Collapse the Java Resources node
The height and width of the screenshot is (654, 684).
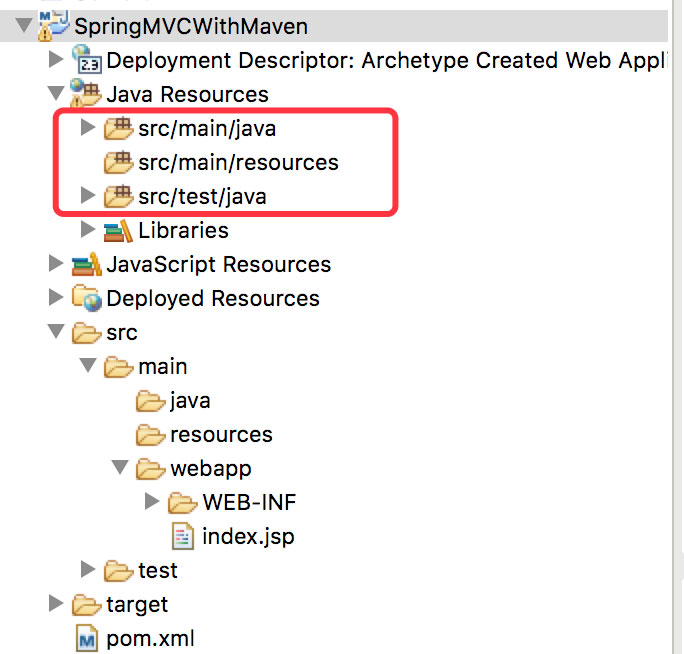[56, 93]
